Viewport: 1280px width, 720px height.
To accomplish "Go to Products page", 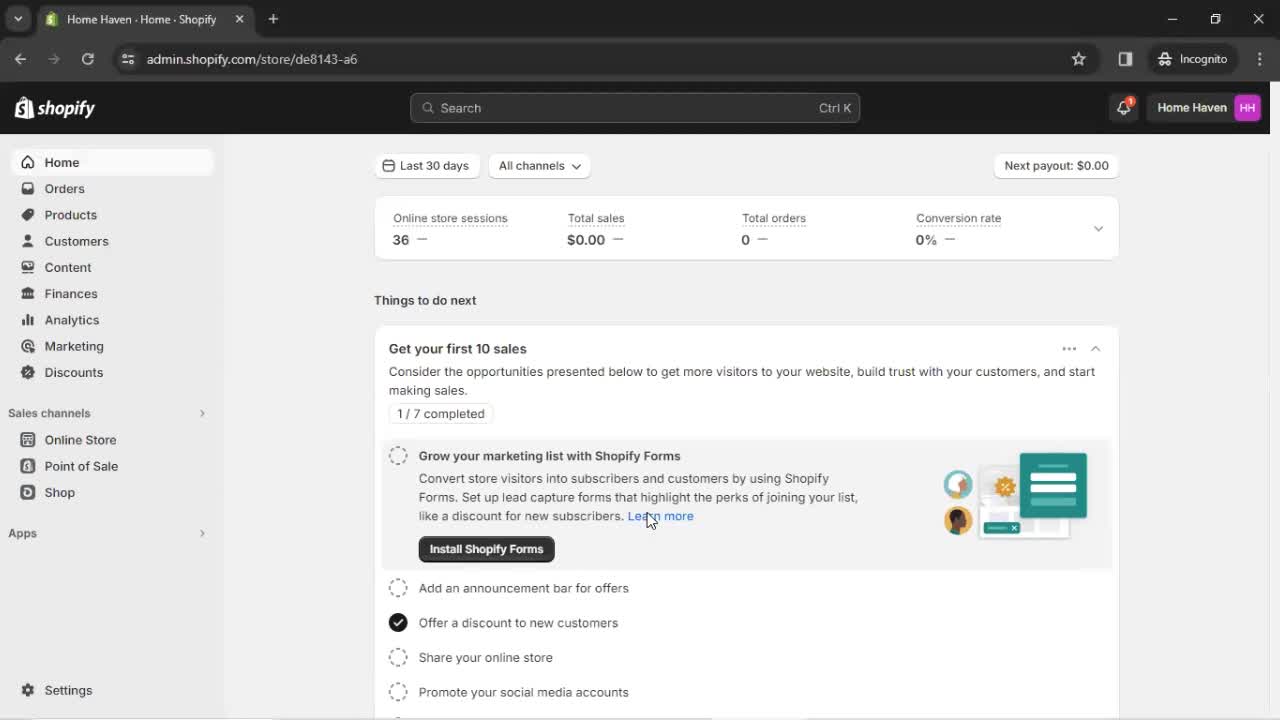I will pos(111,215).
